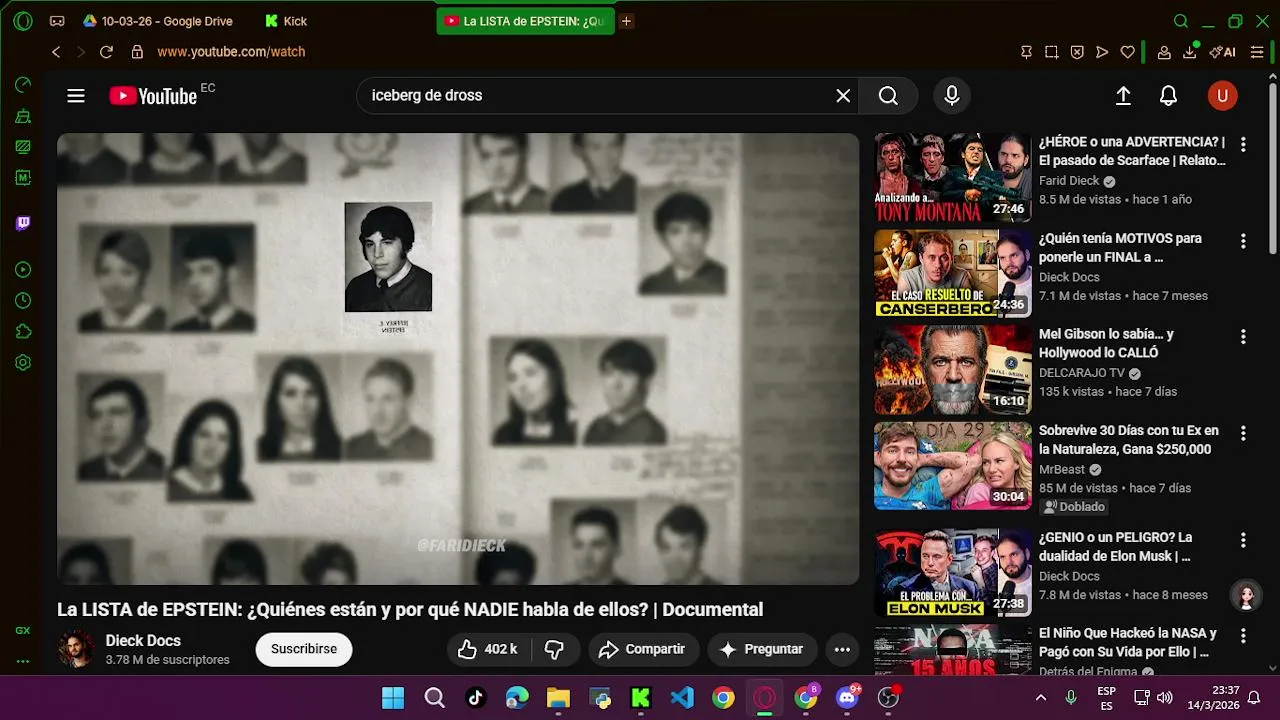Image resolution: width=1280 pixels, height=720 pixels.
Task: Open the MrBeast 30:04 video thumbnail
Action: (x=953, y=466)
